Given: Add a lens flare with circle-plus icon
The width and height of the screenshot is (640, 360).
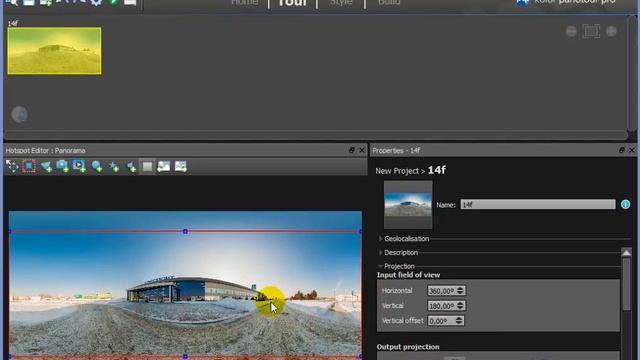Looking at the screenshot, I should click(x=97, y=166).
